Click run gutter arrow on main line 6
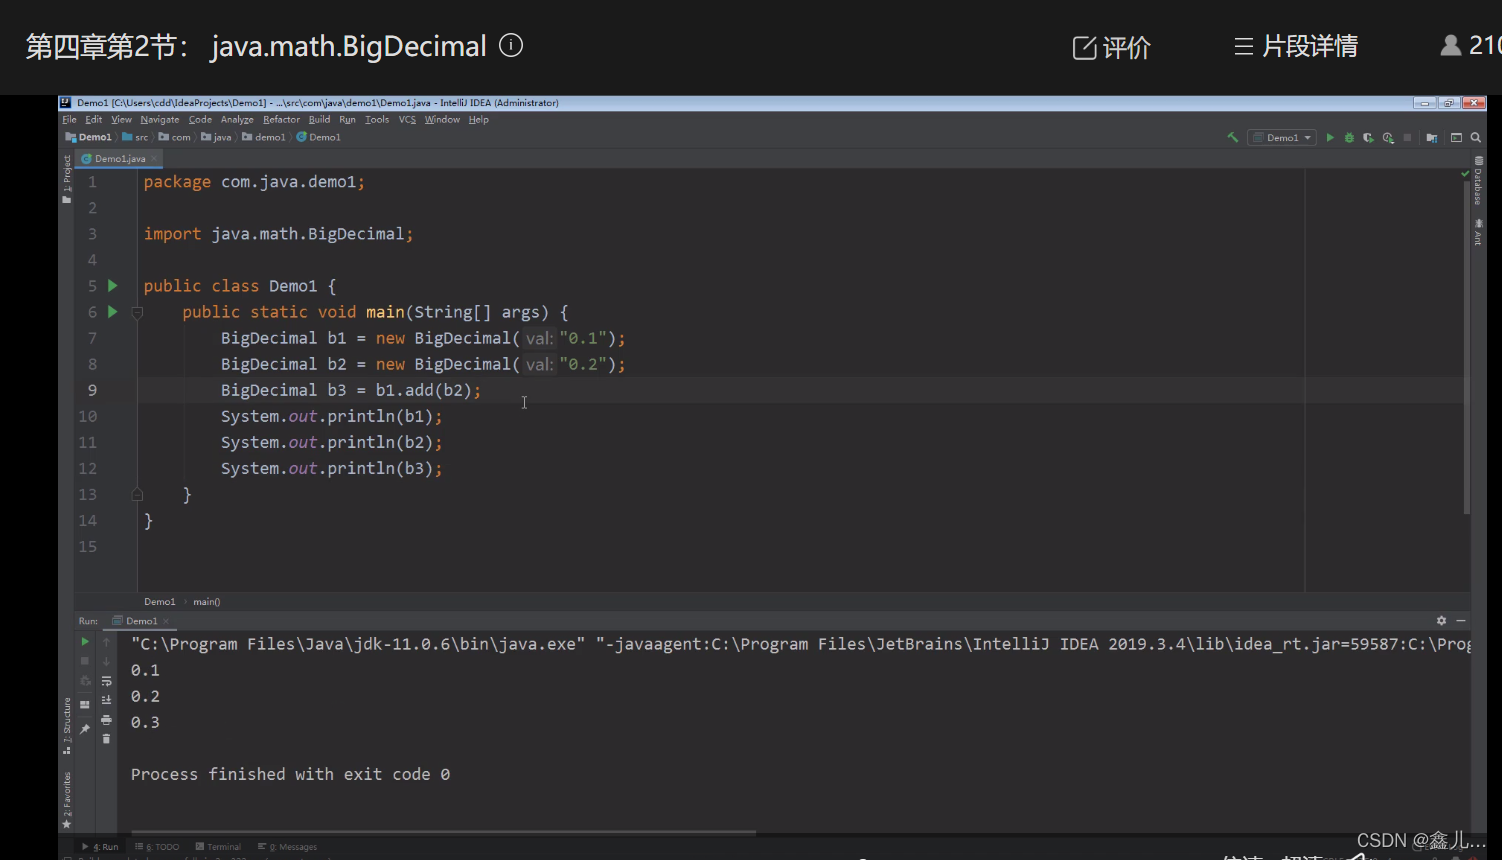This screenshot has height=860, width=1502. coord(113,312)
